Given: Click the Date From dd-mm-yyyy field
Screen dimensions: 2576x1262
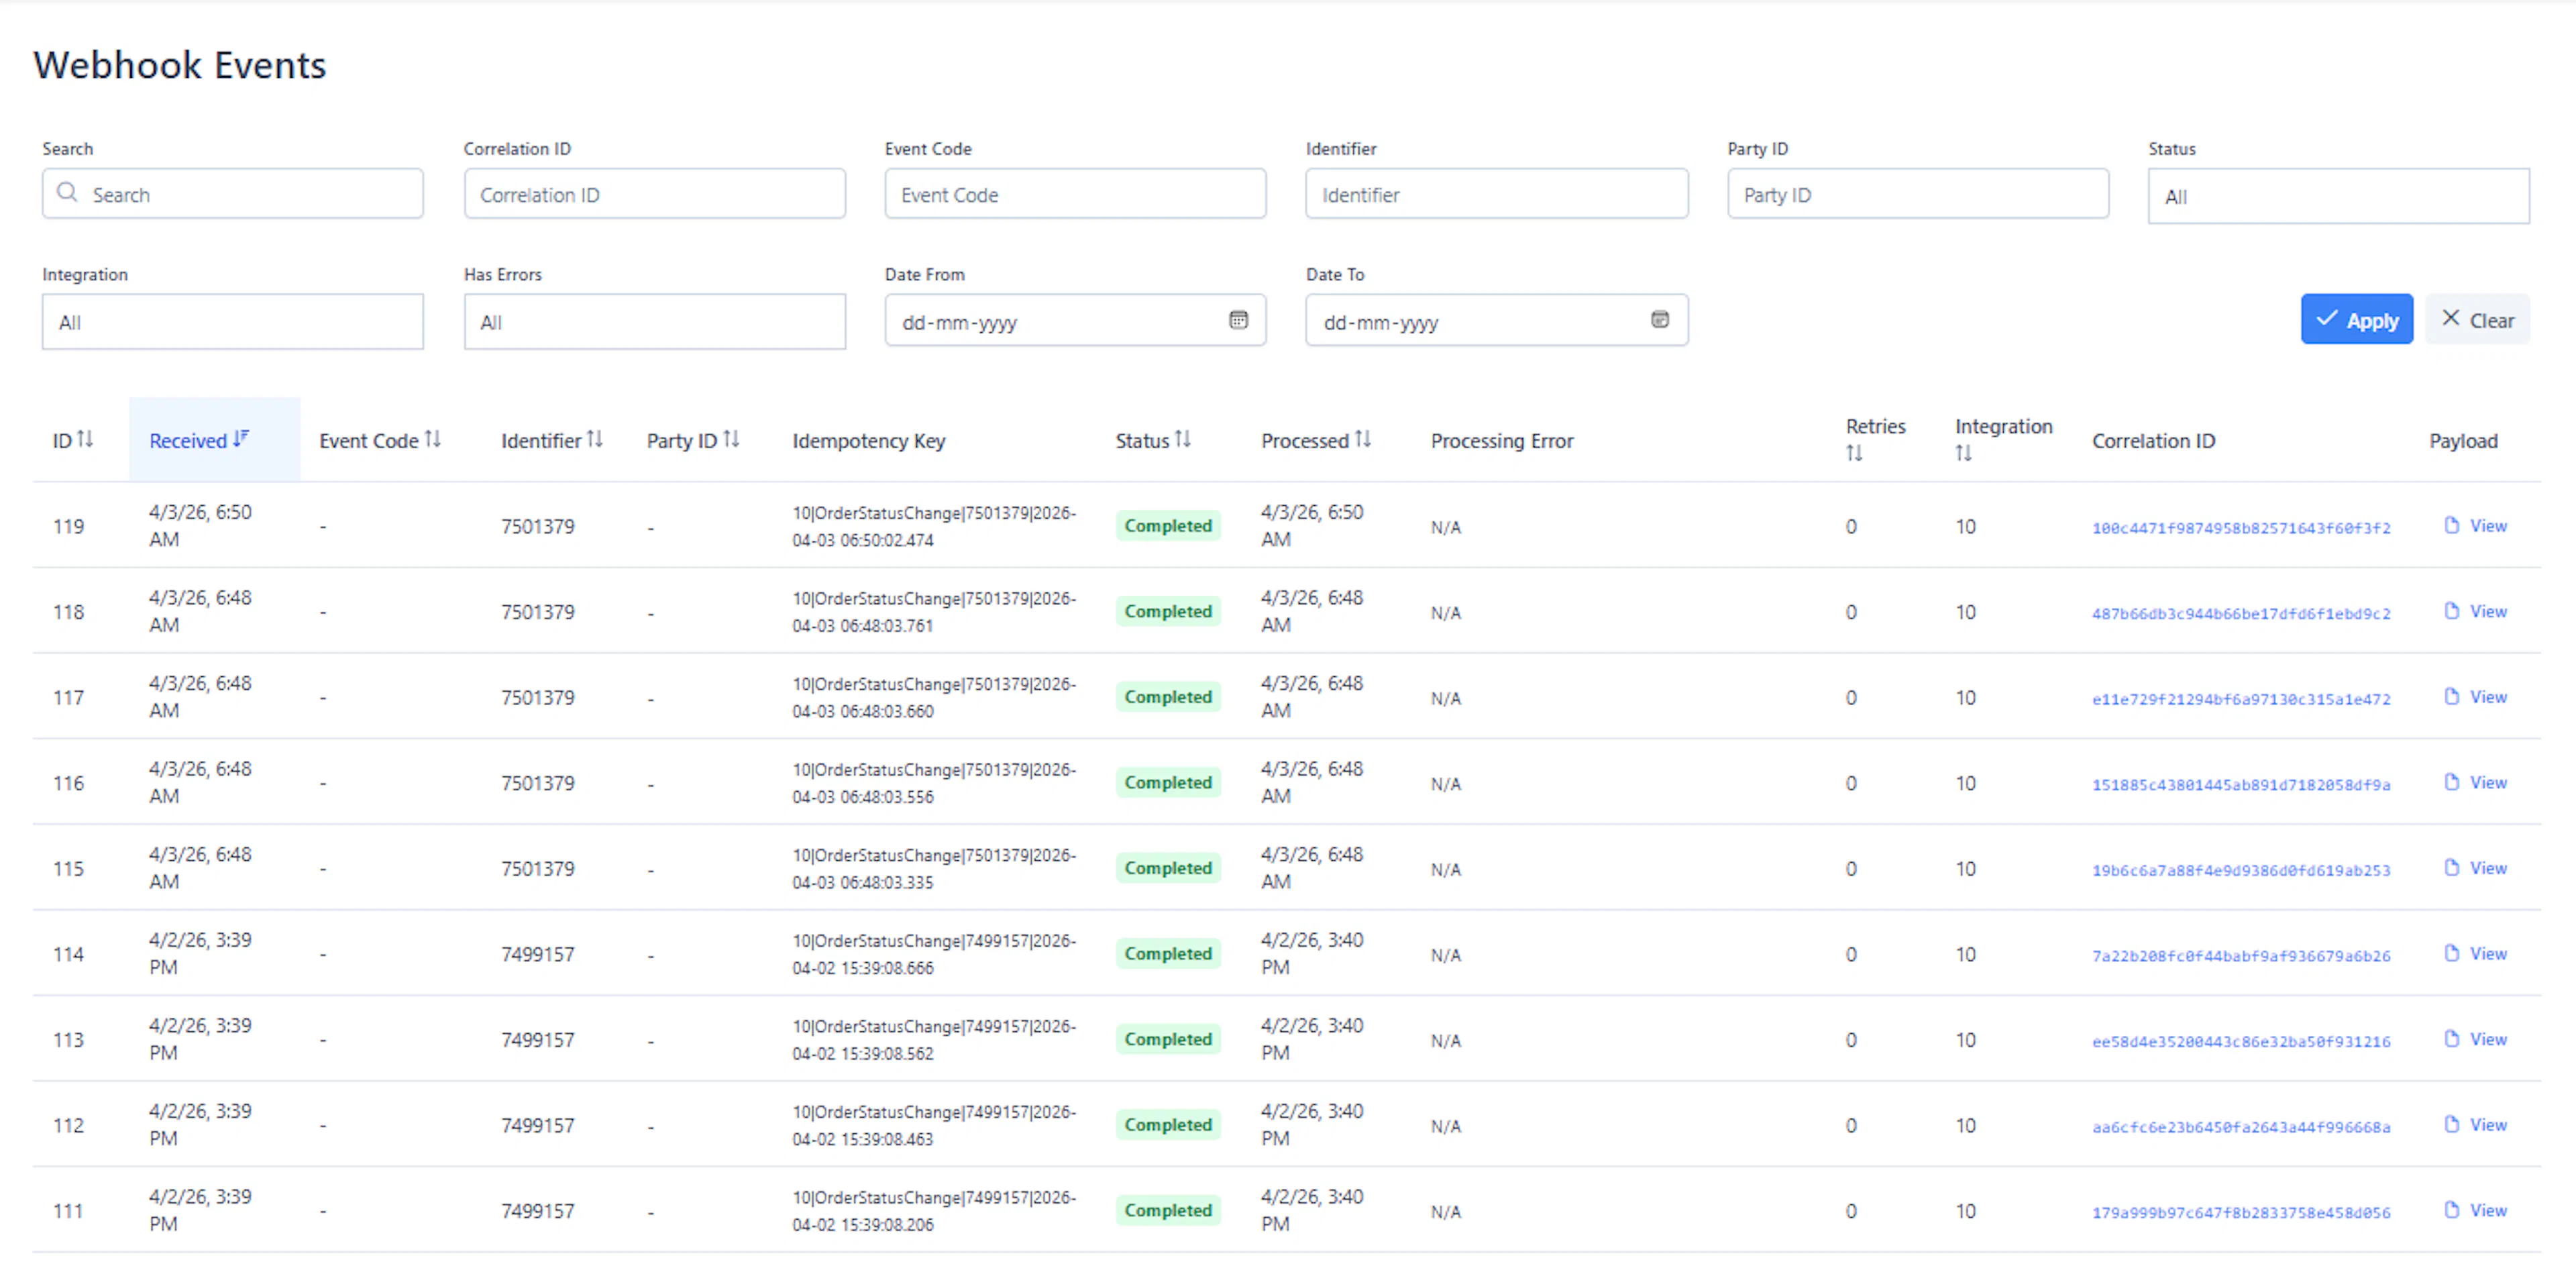Looking at the screenshot, I should pos(1075,320).
